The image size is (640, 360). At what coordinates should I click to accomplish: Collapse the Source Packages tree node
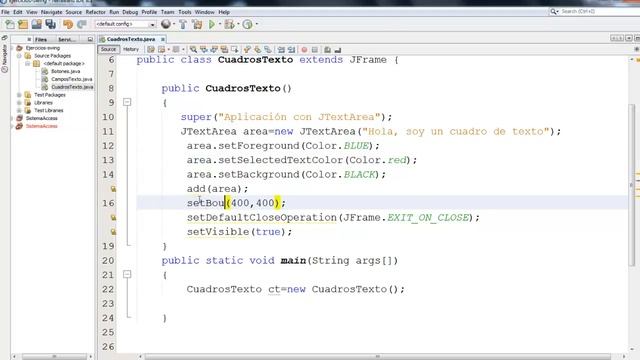(x=19, y=56)
